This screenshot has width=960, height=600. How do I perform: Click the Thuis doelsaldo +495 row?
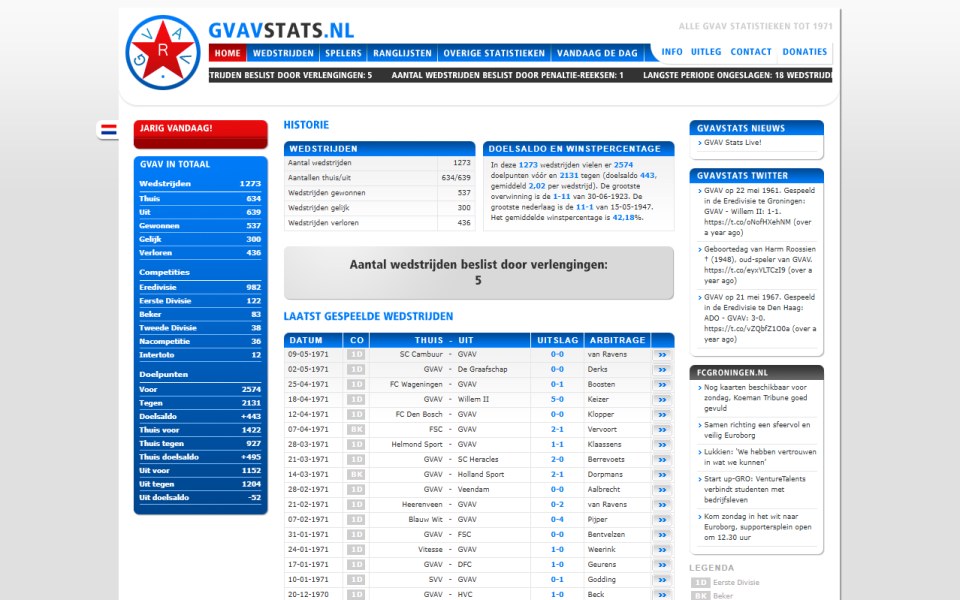[x=200, y=457]
